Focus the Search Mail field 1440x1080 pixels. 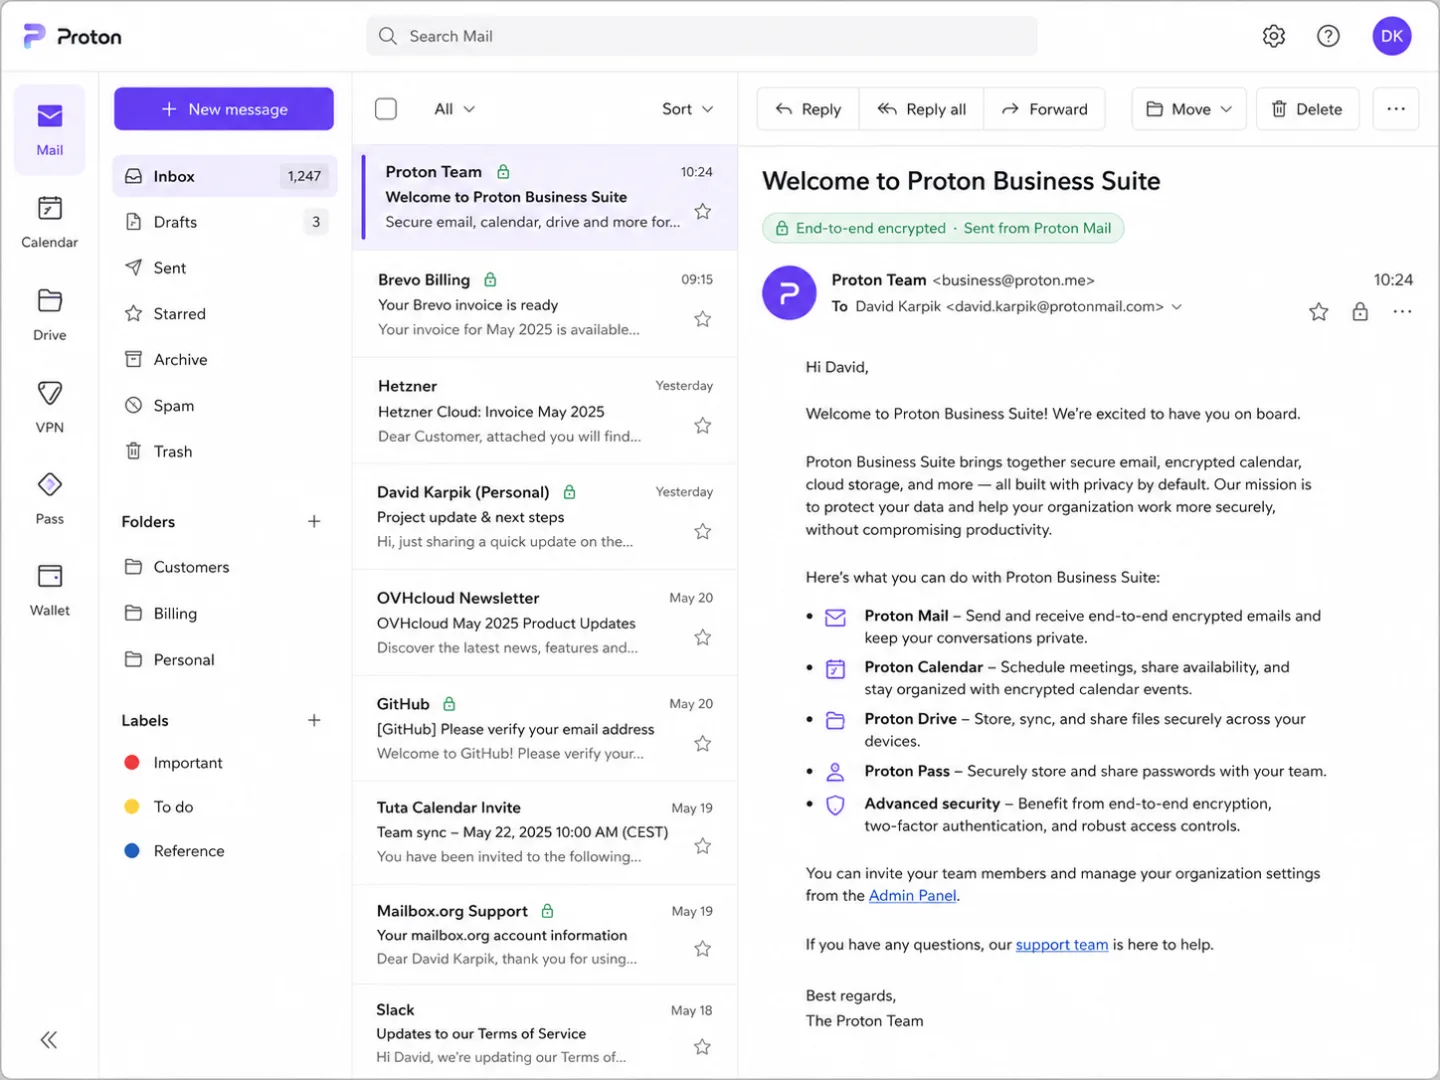point(701,36)
